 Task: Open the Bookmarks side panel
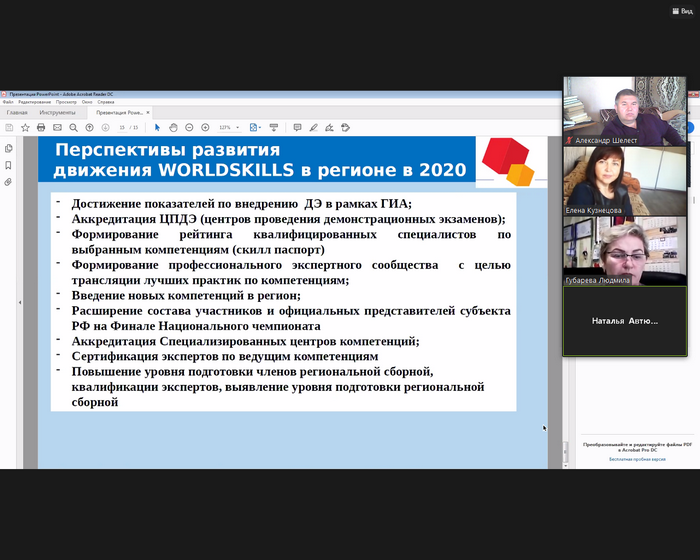(9, 165)
